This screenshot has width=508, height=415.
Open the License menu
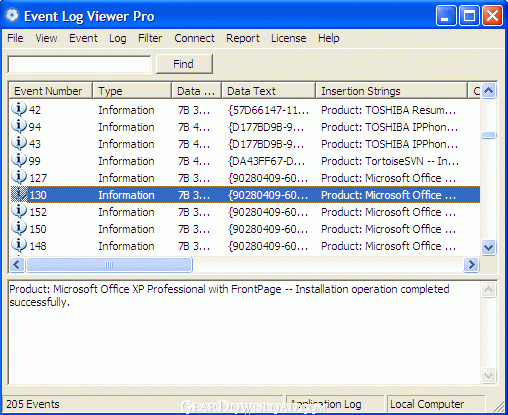coord(288,38)
